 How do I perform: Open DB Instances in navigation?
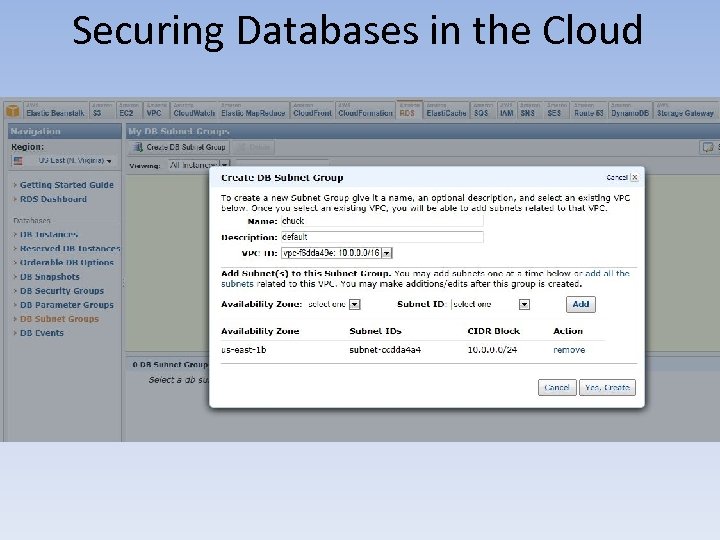tap(49, 234)
